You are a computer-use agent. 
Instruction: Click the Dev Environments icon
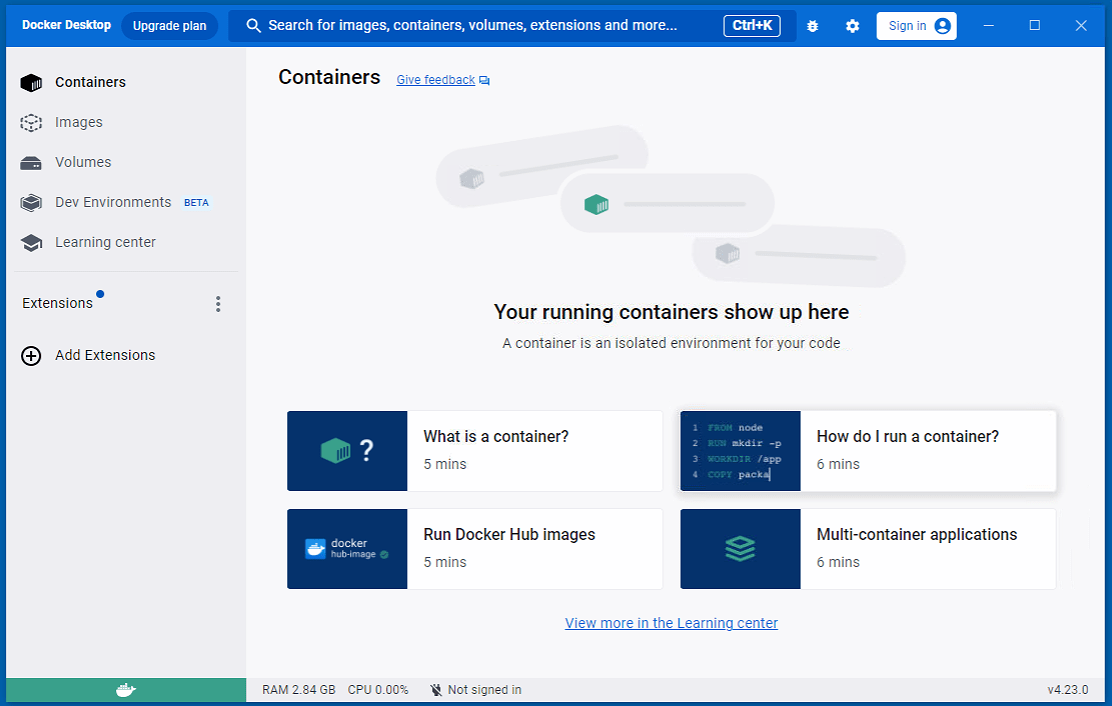31,203
